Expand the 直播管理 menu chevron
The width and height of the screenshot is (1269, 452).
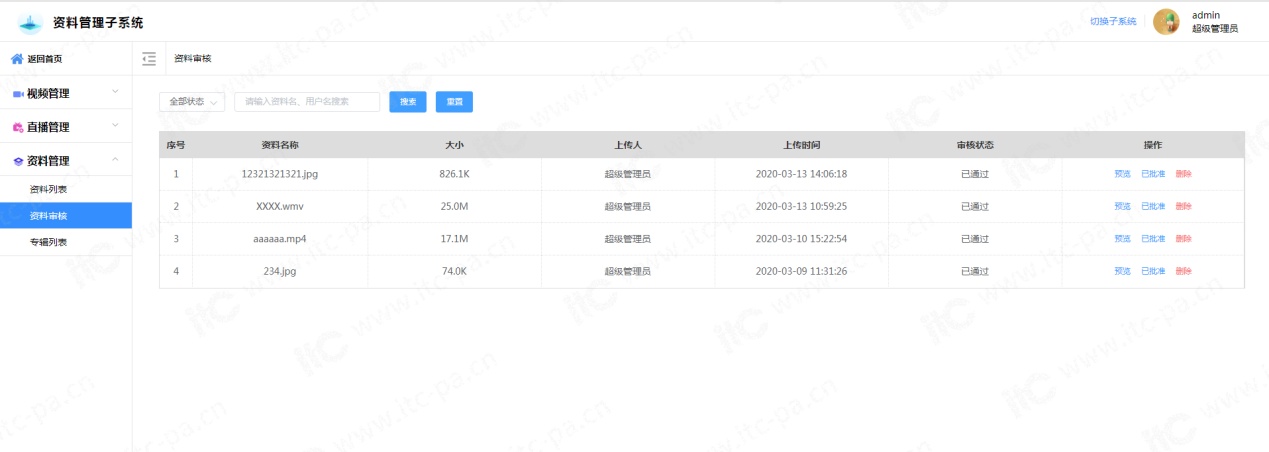click(x=115, y=126)
